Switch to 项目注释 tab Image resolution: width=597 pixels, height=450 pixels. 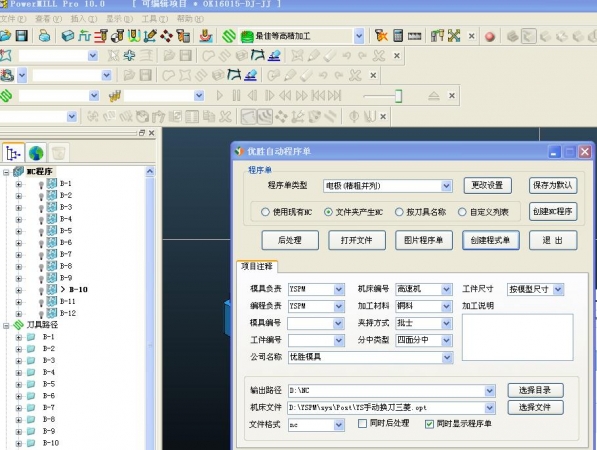(257, 266)
